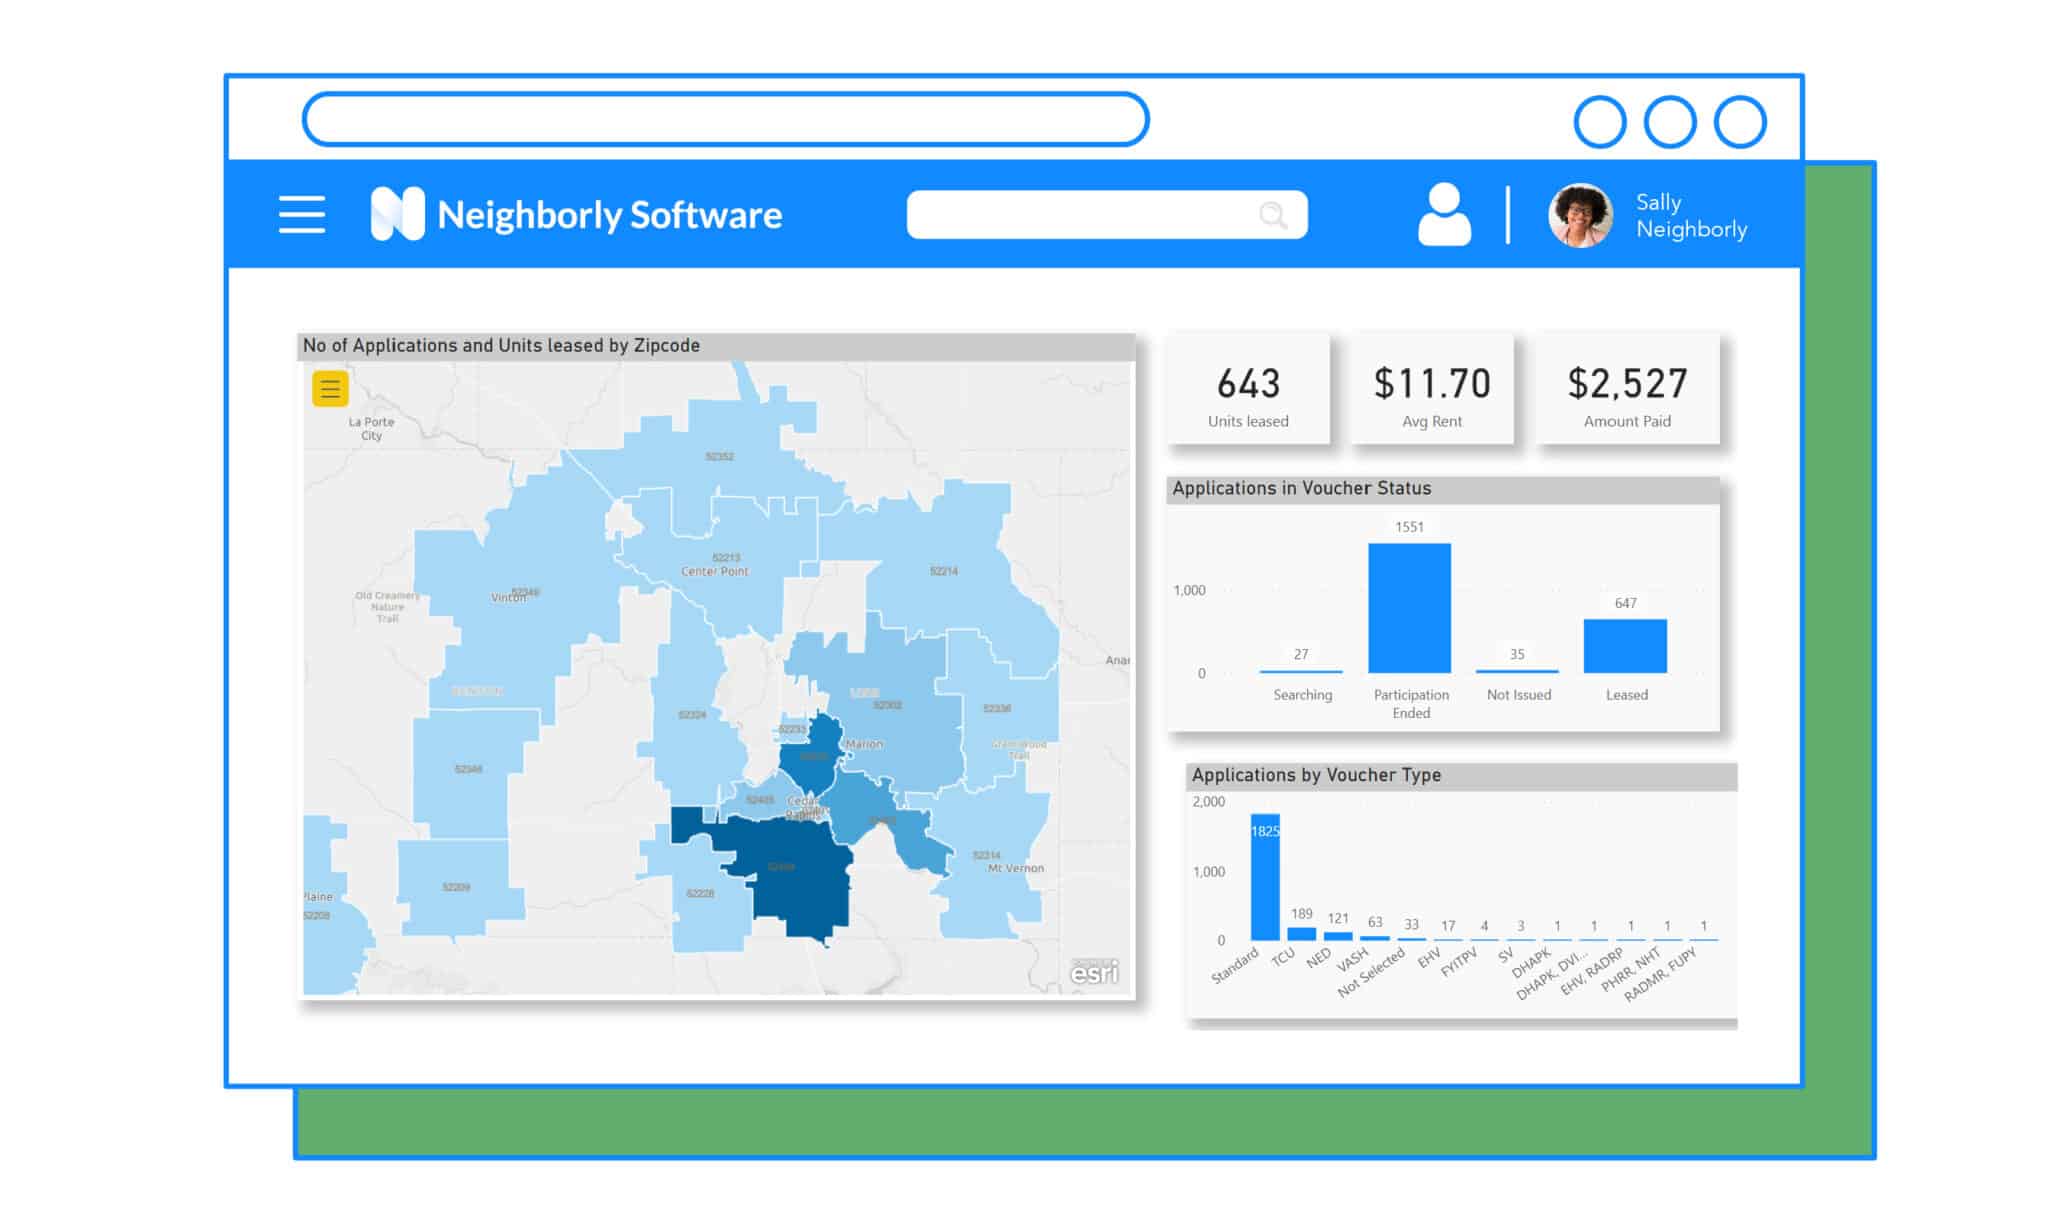Toggle the darkest zipcode region on map

790,870
